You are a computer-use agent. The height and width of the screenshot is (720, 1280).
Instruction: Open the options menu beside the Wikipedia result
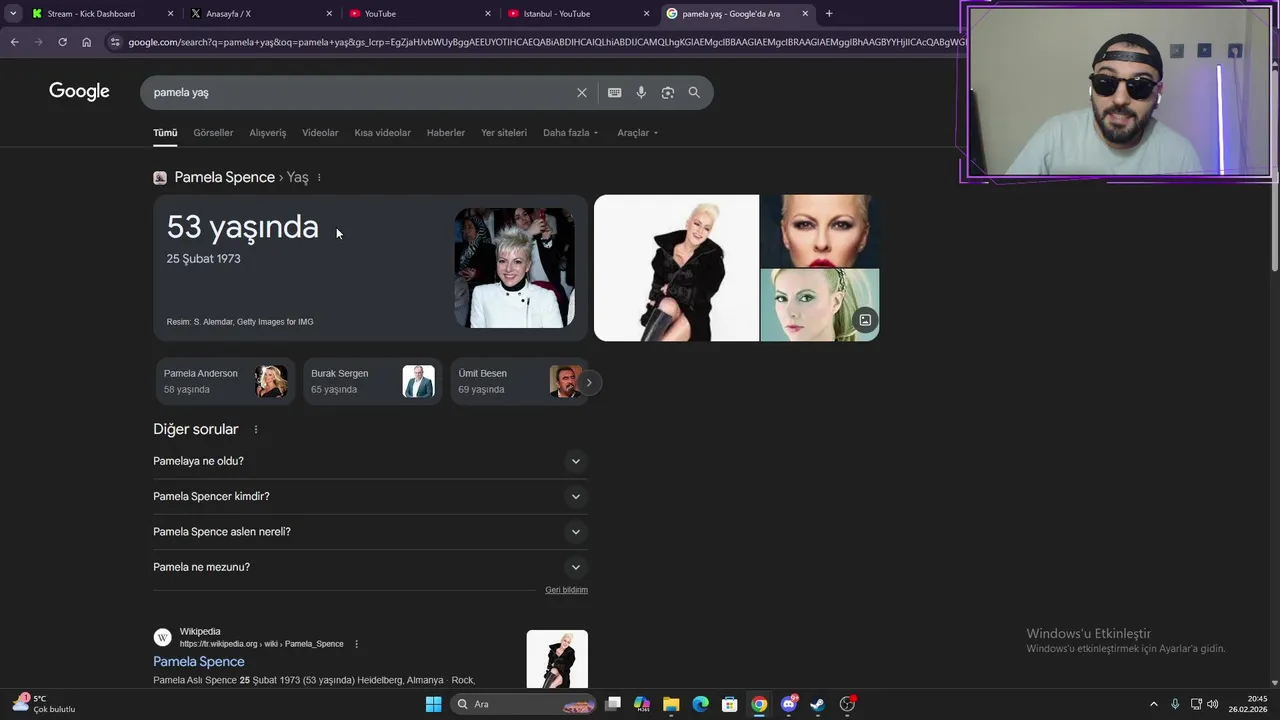click(x=356, y=644)
